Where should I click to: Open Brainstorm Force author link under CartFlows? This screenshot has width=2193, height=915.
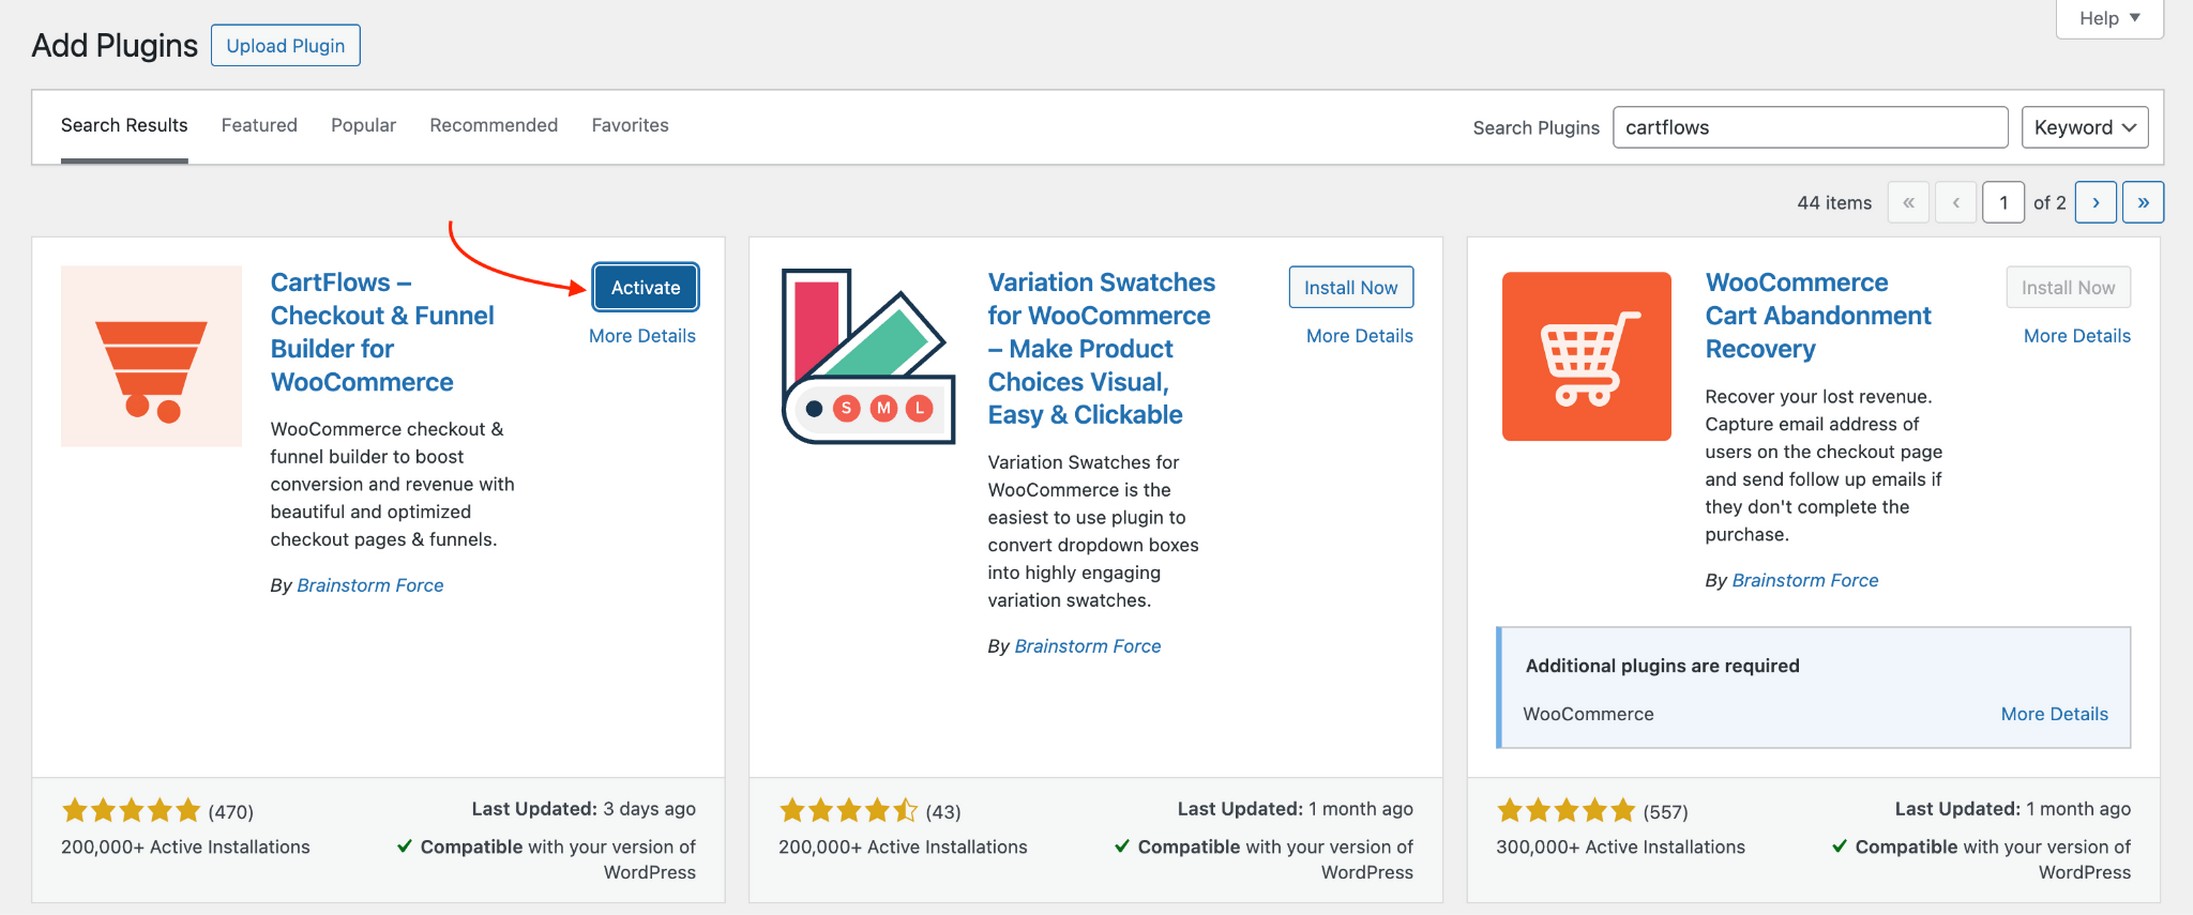tap(370, 585)
